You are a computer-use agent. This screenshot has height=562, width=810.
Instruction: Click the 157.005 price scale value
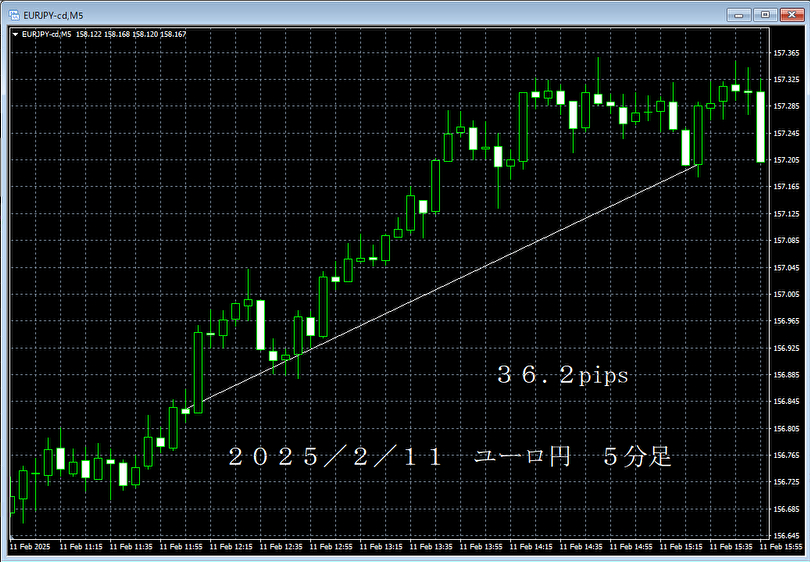click(786, 294)
